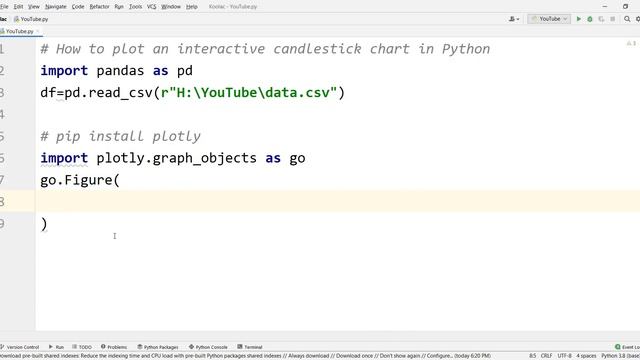Open the Run tool window at bottom

coord(56,347)
